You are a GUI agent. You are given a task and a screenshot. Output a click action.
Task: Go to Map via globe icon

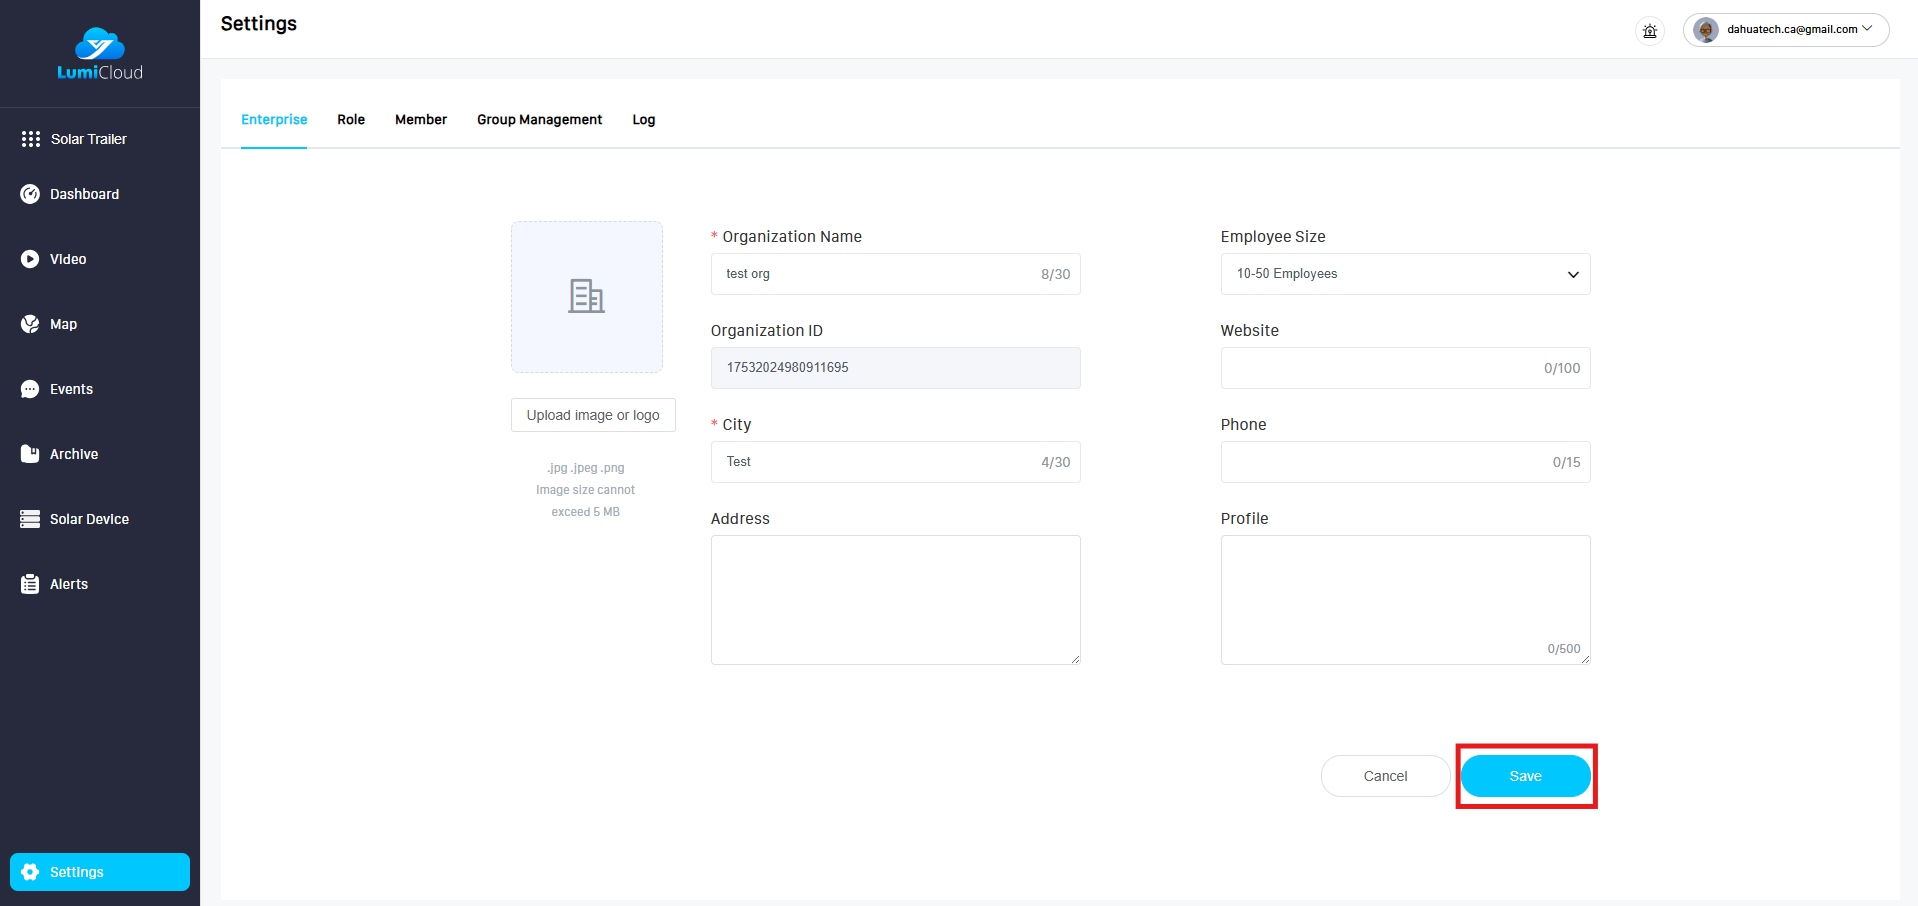(30, 324)
